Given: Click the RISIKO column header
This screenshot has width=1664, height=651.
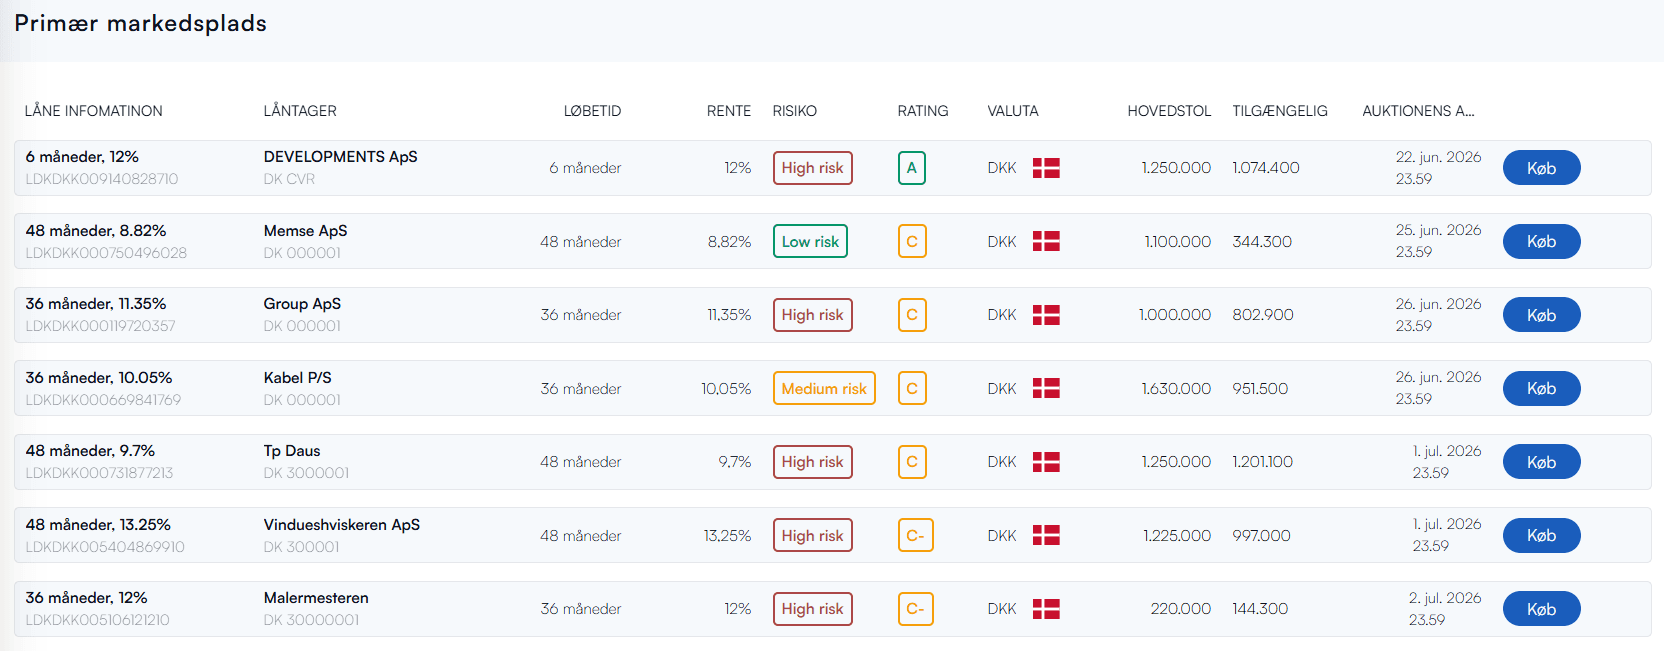Looking at the screenshot, I should (x=795, y=111).
